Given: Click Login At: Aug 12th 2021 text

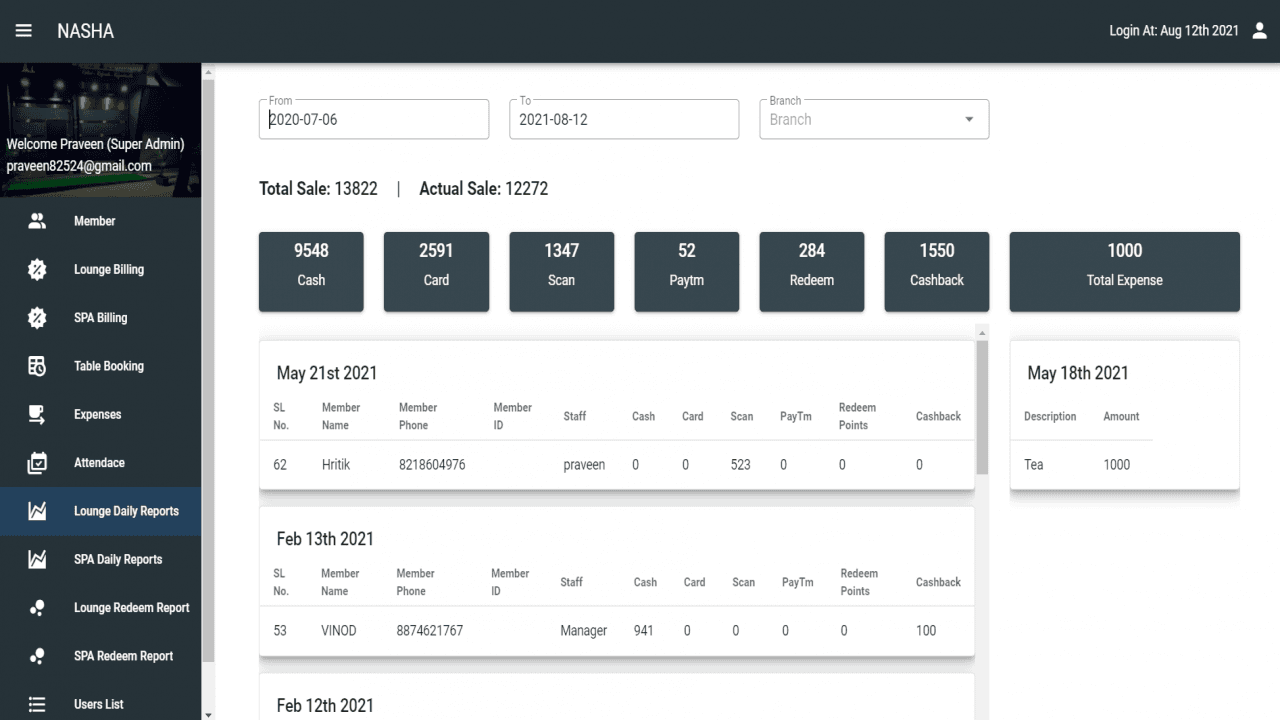Looking at the screenshot, I should (x=1174, y=31).
